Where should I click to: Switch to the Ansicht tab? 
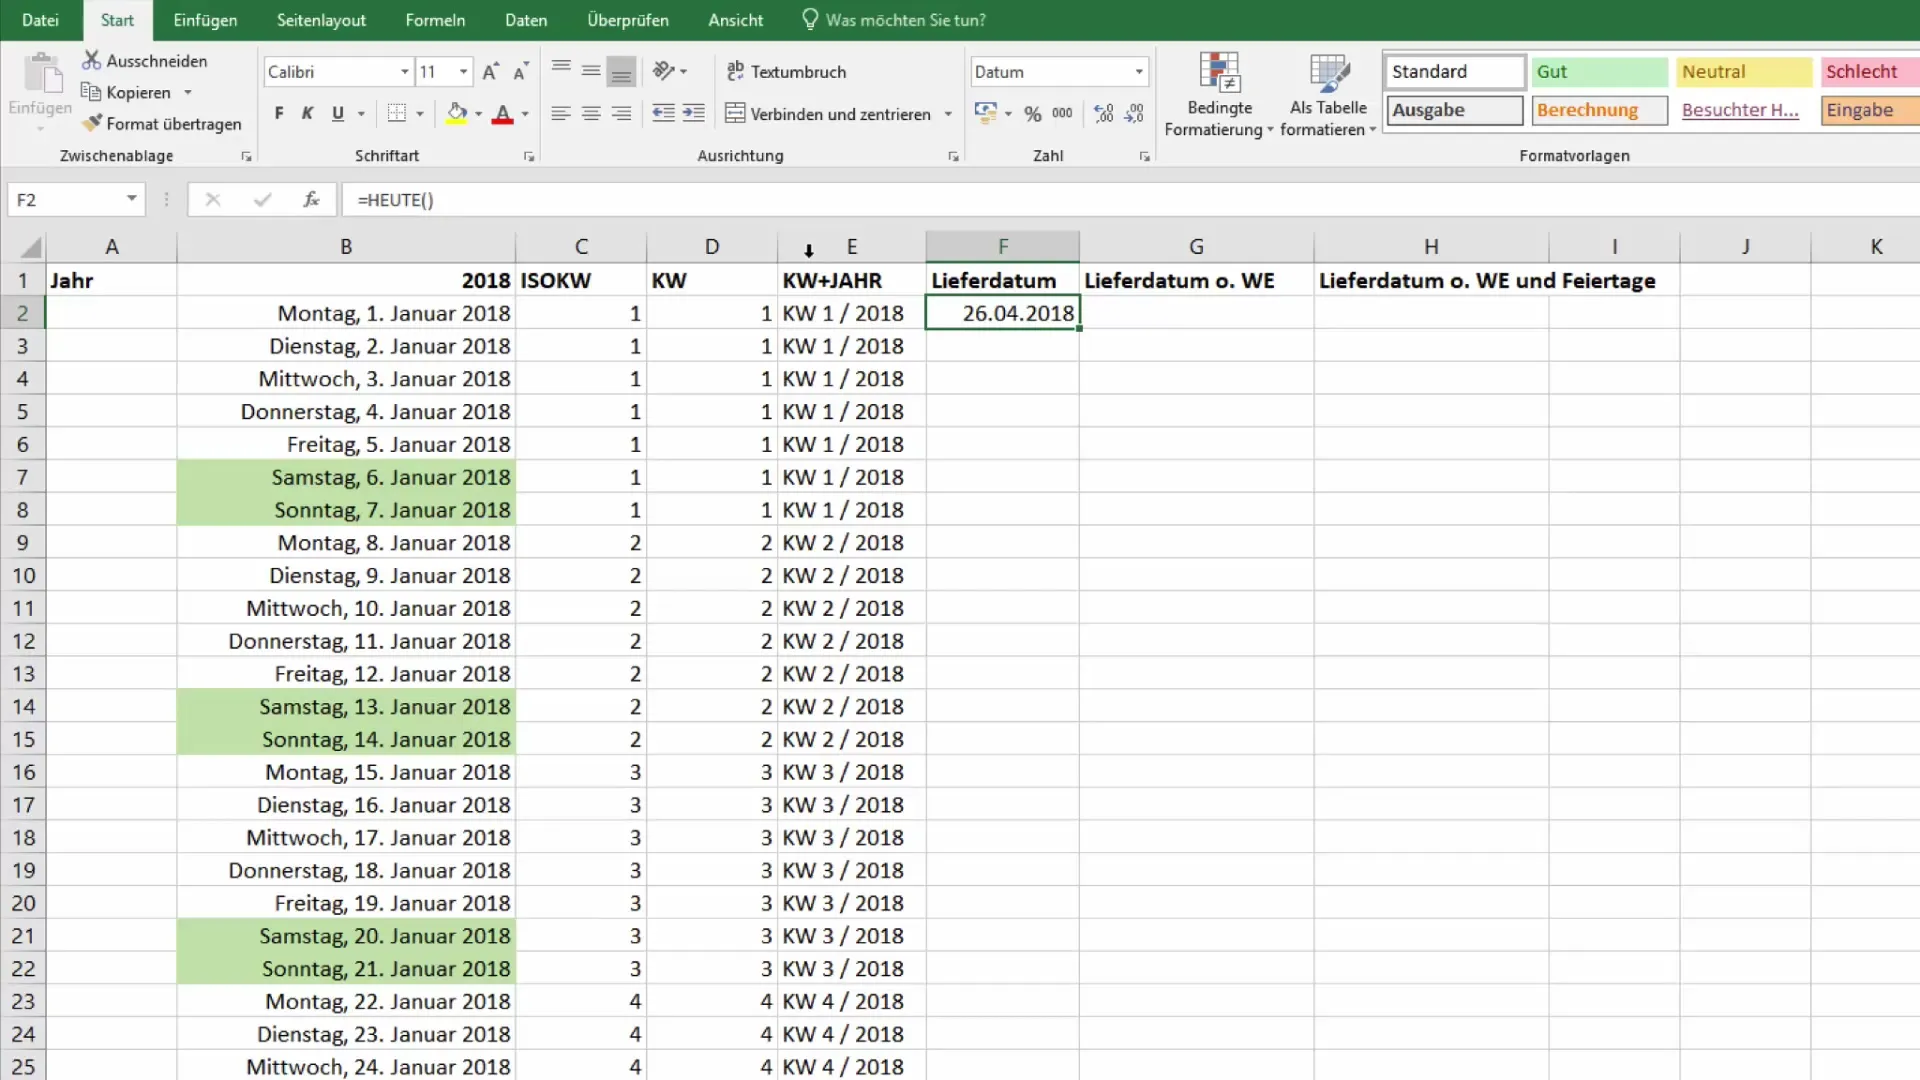coord(736,20)
